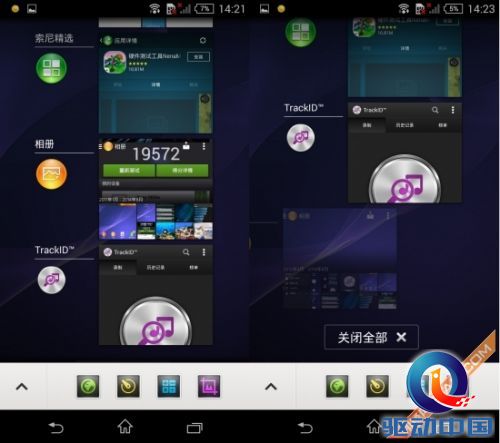
Task: Tap search icon in left TrackID thumbnail
Action: [x=186, y=252]
